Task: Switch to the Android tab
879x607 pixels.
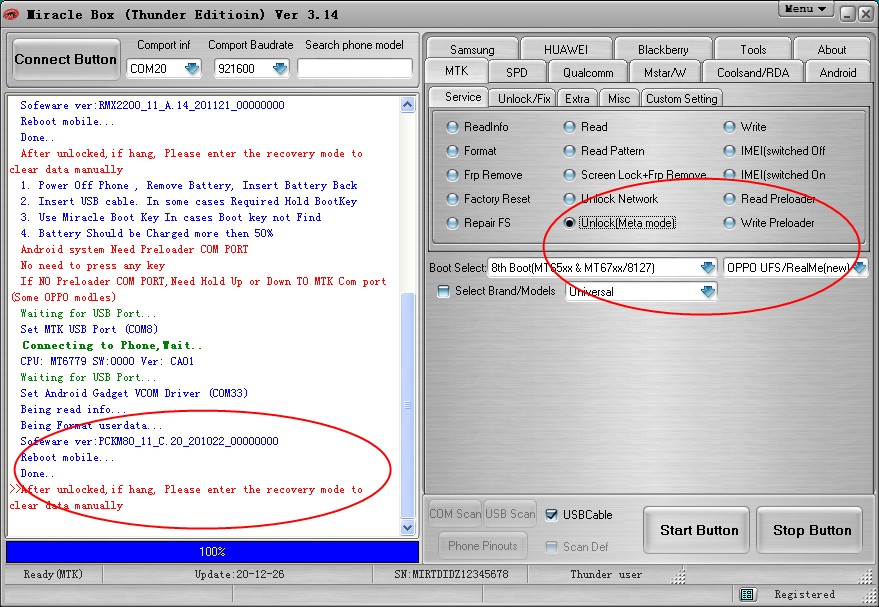Action: [x=838, y=72]
